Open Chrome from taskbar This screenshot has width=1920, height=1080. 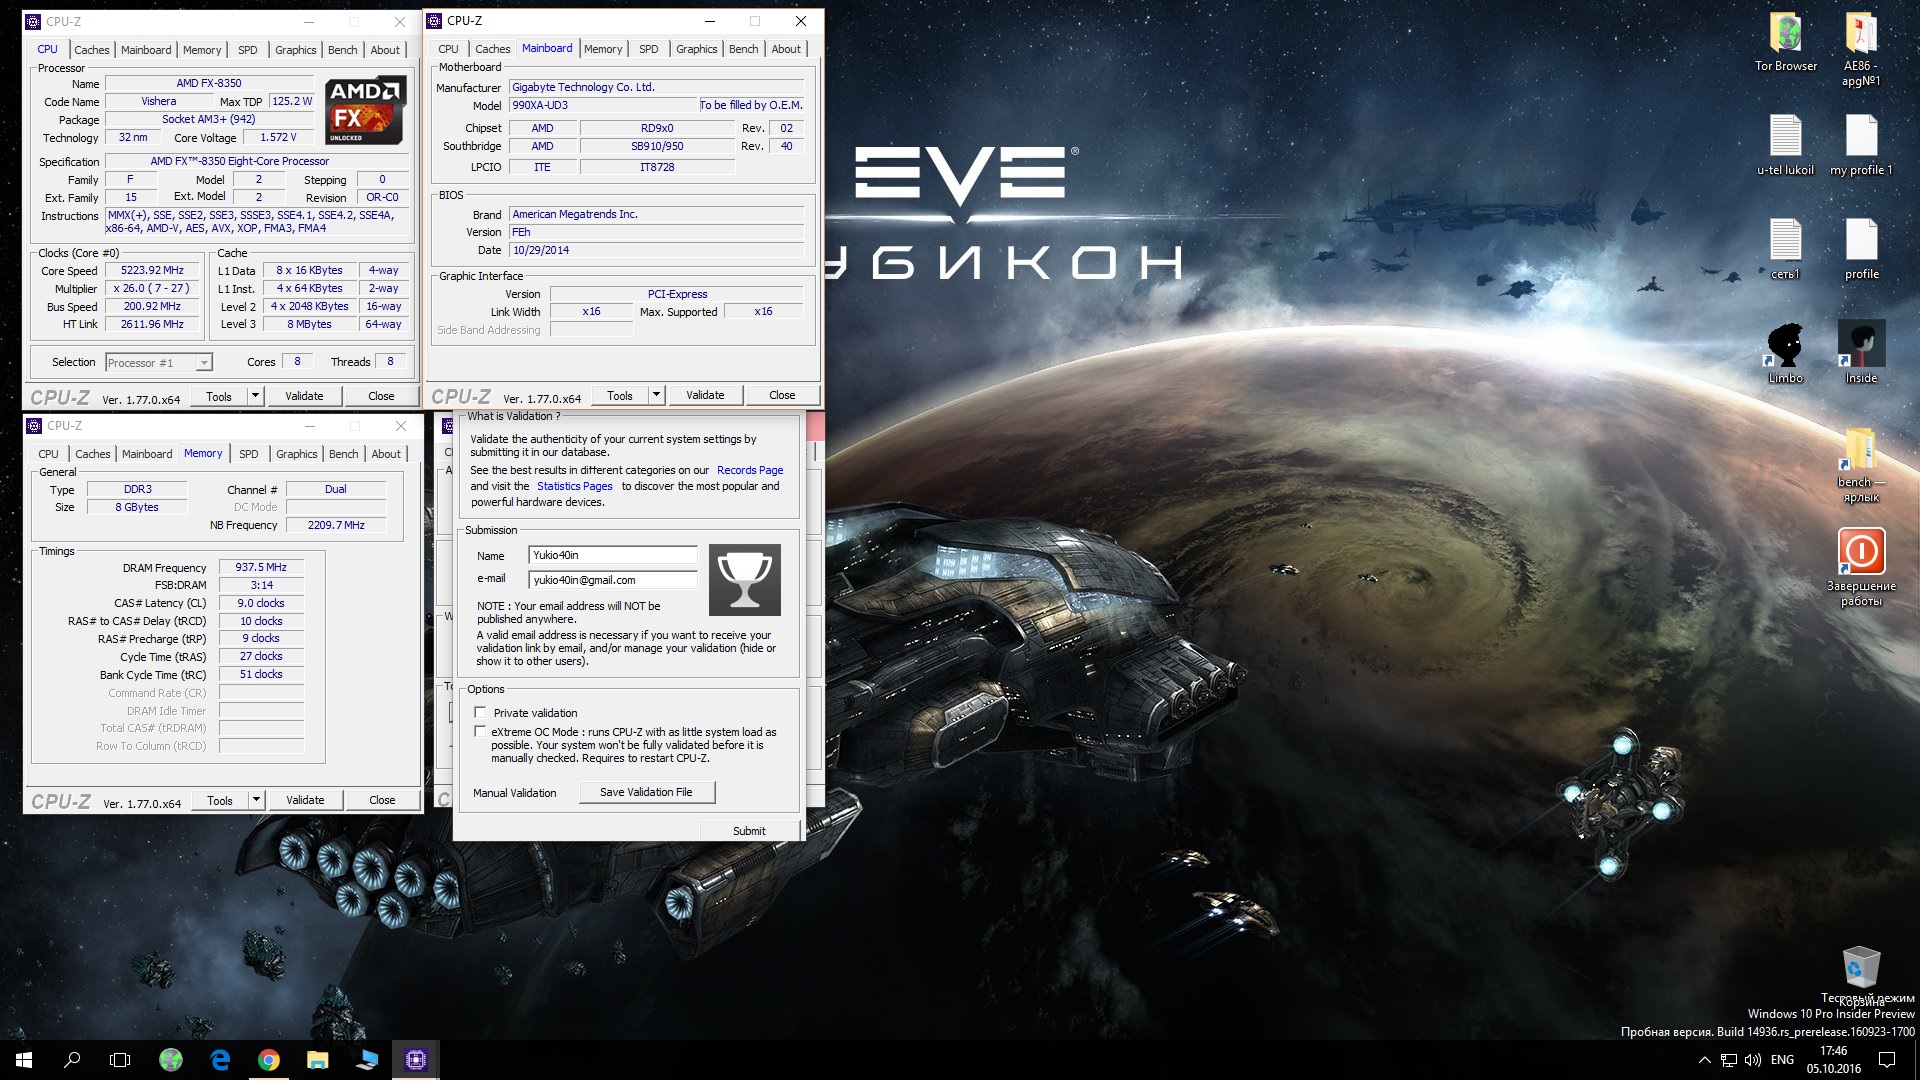point(268,1060)
